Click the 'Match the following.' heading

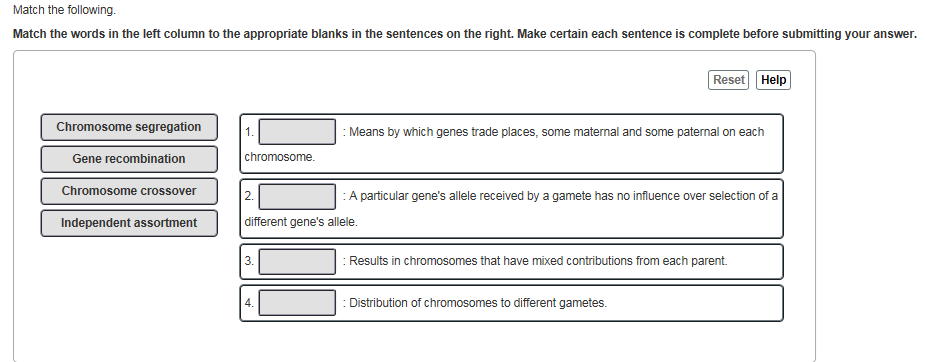click(x=64, y=10)
